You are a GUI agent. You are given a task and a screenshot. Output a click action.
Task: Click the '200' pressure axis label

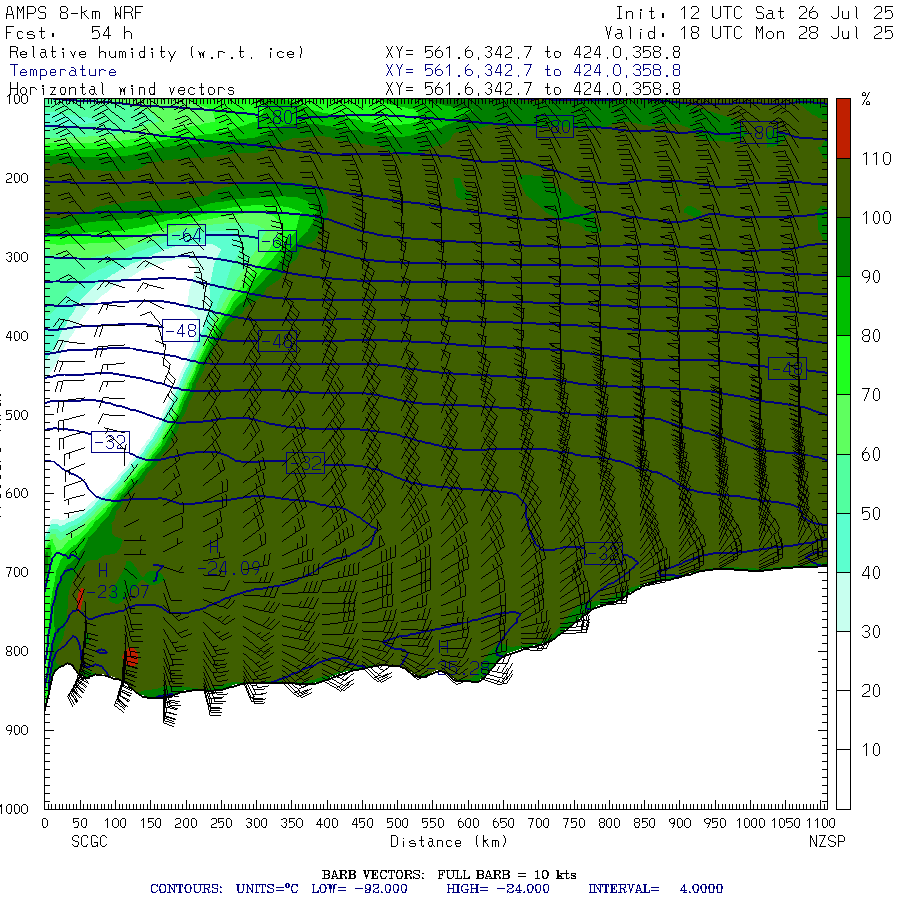coord(17,179)
